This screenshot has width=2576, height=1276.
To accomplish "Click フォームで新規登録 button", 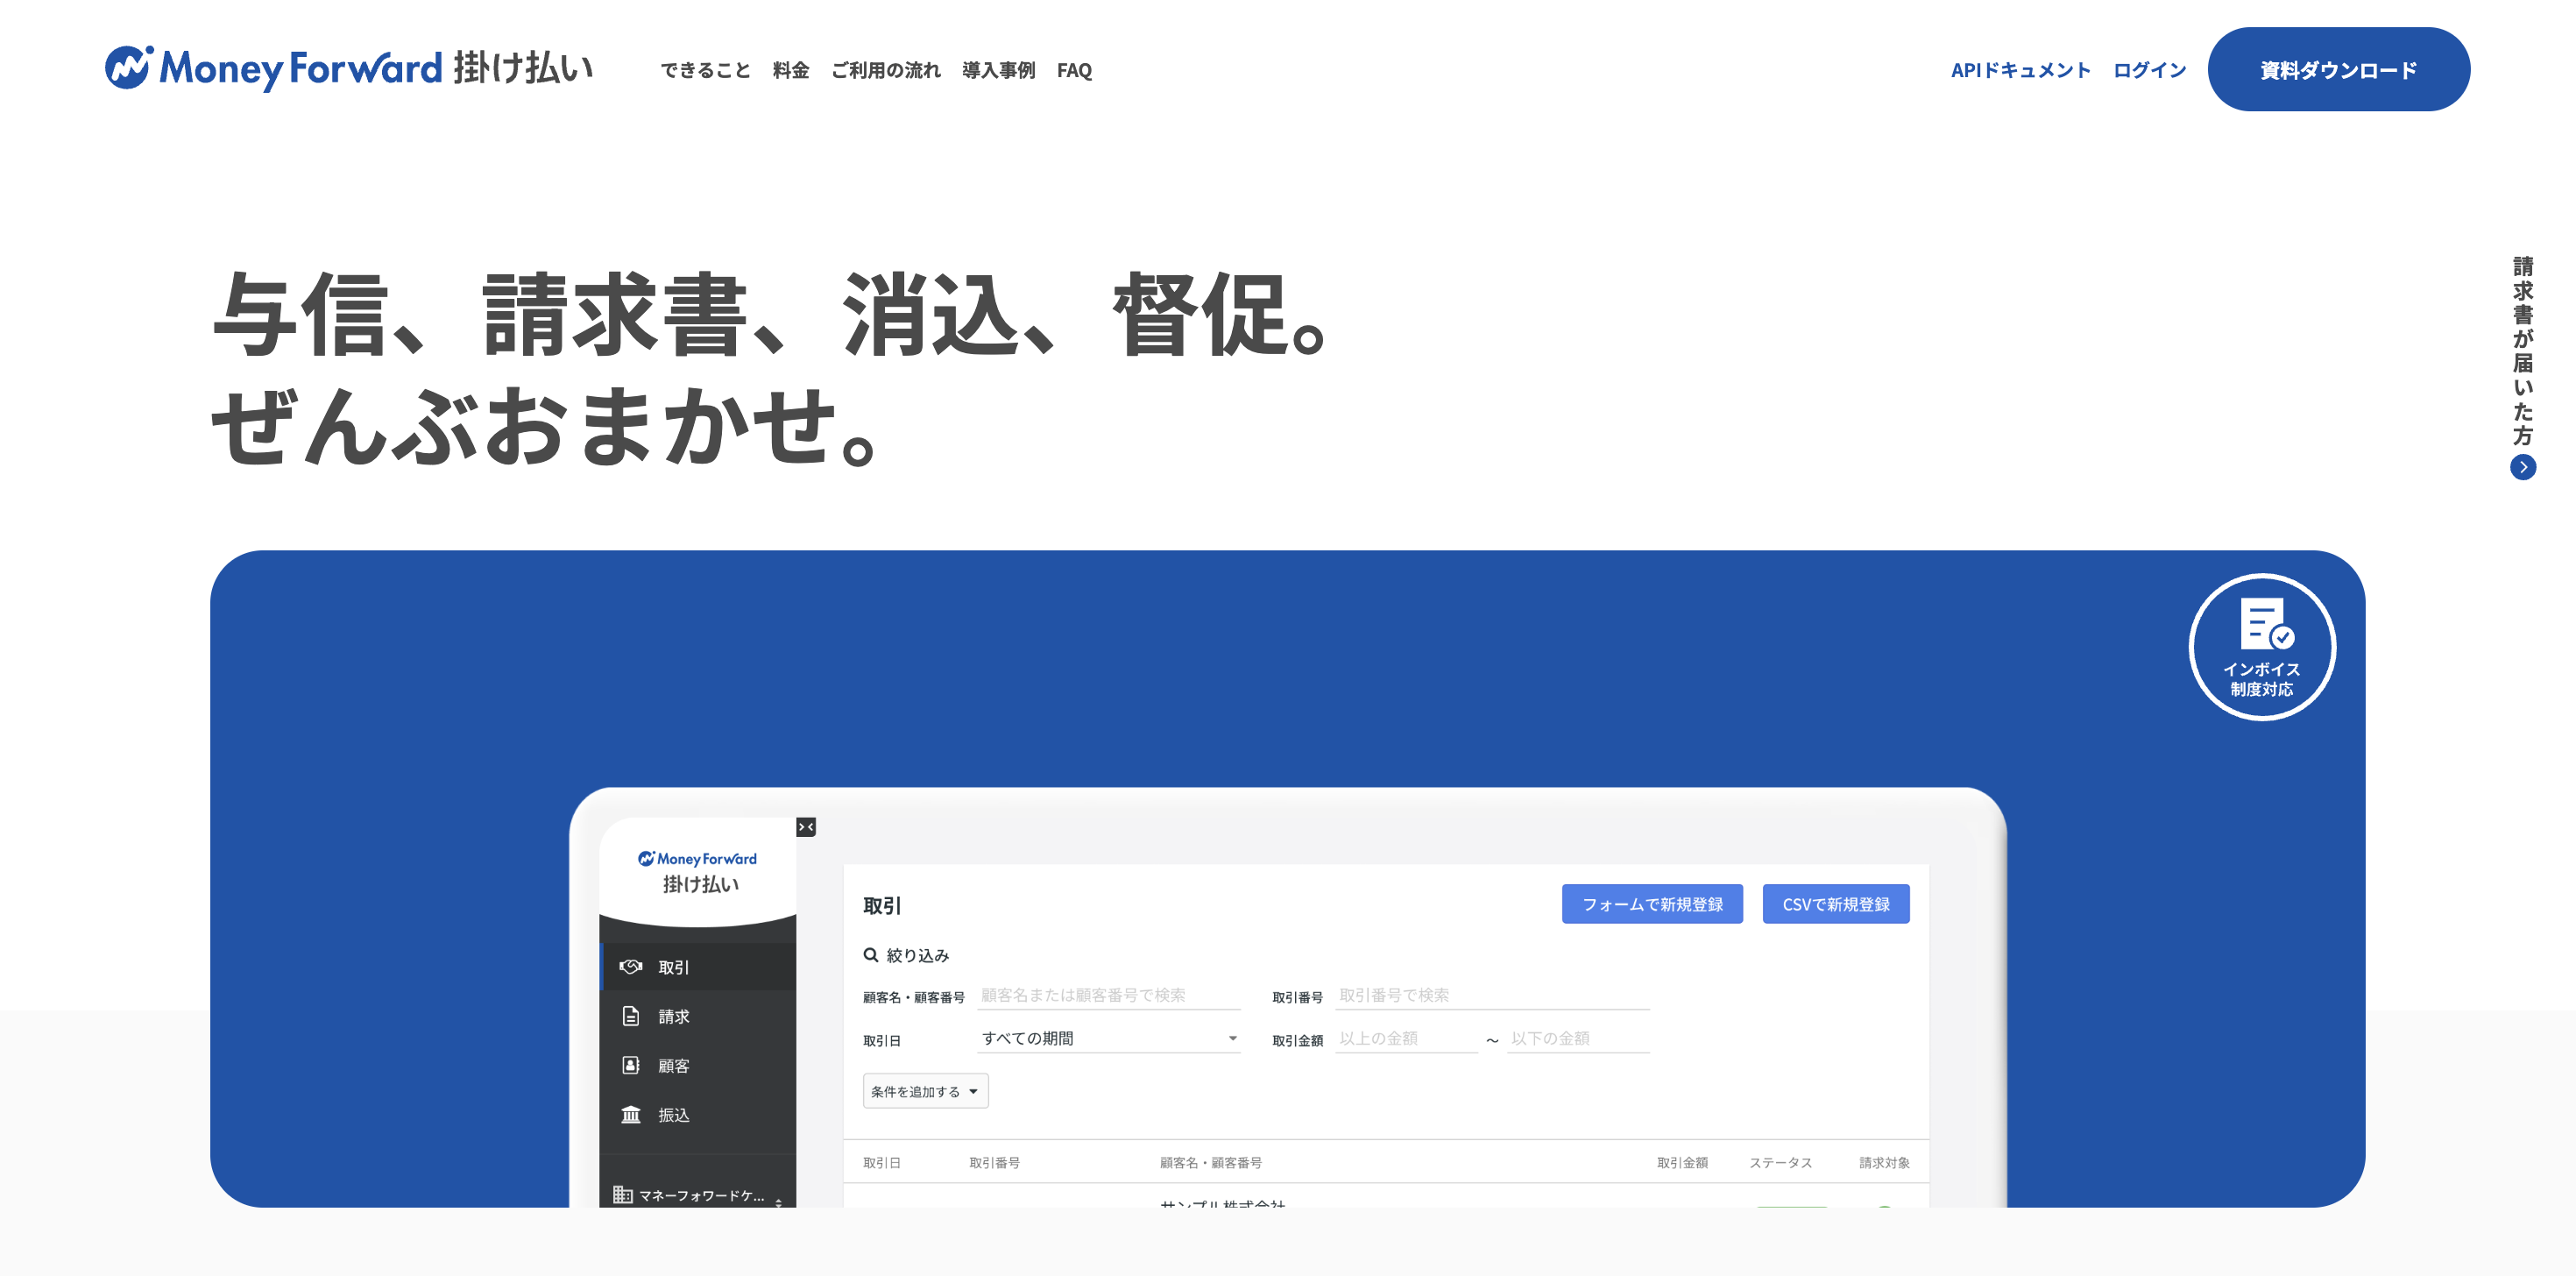I will pos(1652,904).
